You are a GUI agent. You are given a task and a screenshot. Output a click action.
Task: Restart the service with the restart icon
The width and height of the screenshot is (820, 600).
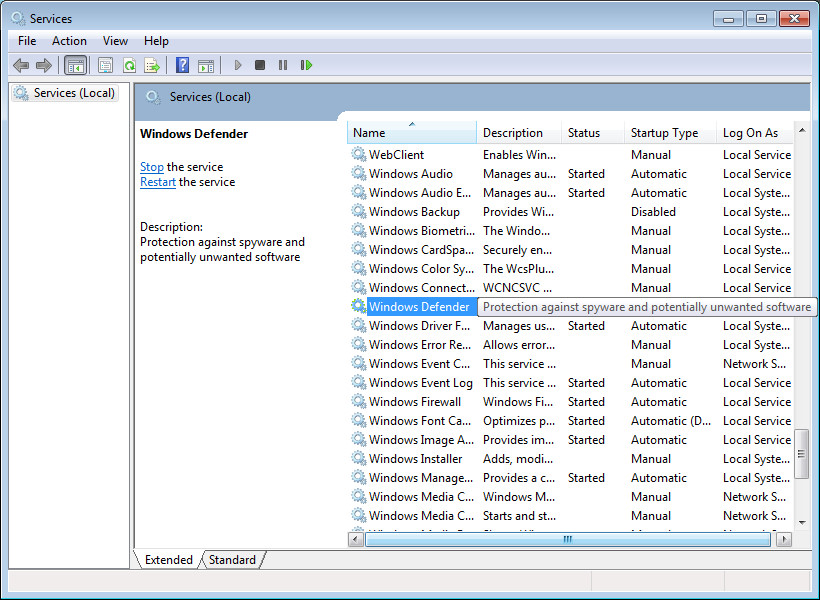[x=306, y=64]
